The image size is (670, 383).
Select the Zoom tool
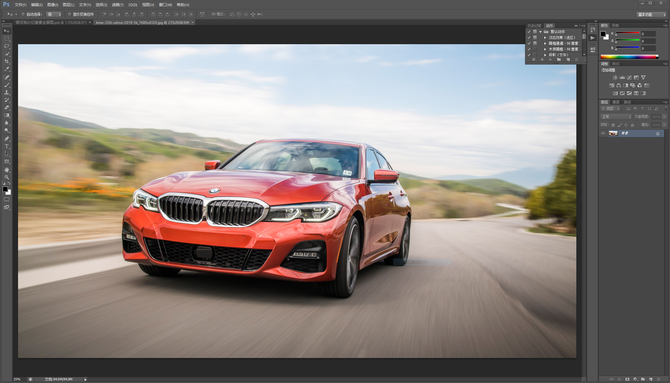[x=6, y=177]
